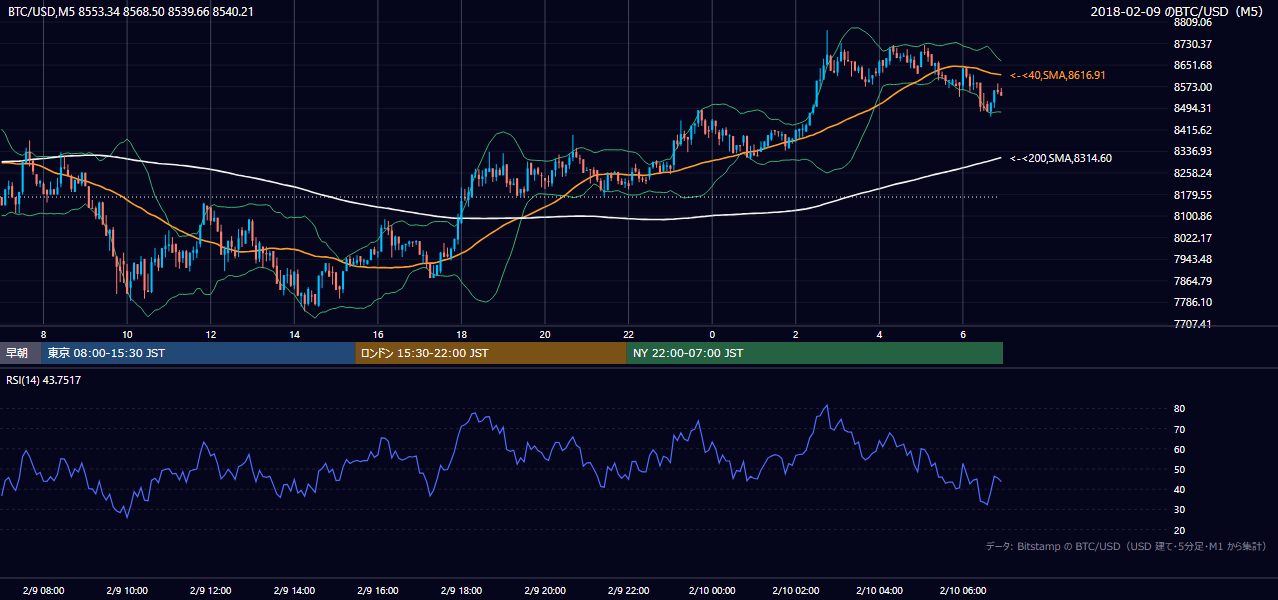Click price axis label 7864.79
1278x600 pixels.
(1192, 281)
